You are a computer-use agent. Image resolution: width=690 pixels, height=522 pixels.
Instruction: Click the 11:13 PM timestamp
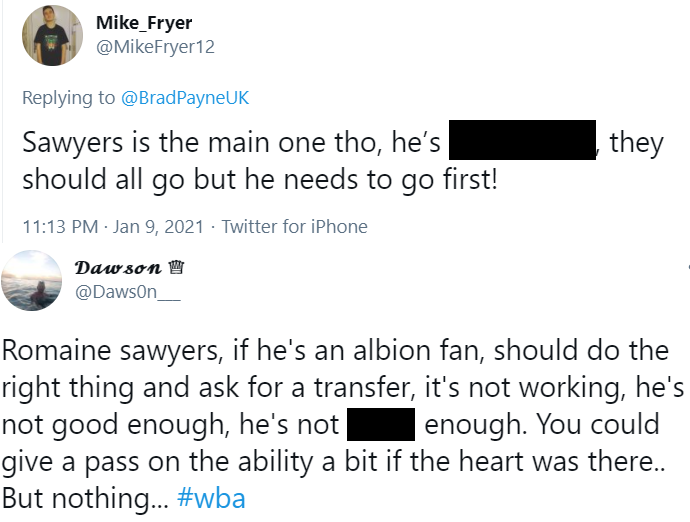[60, 227]
